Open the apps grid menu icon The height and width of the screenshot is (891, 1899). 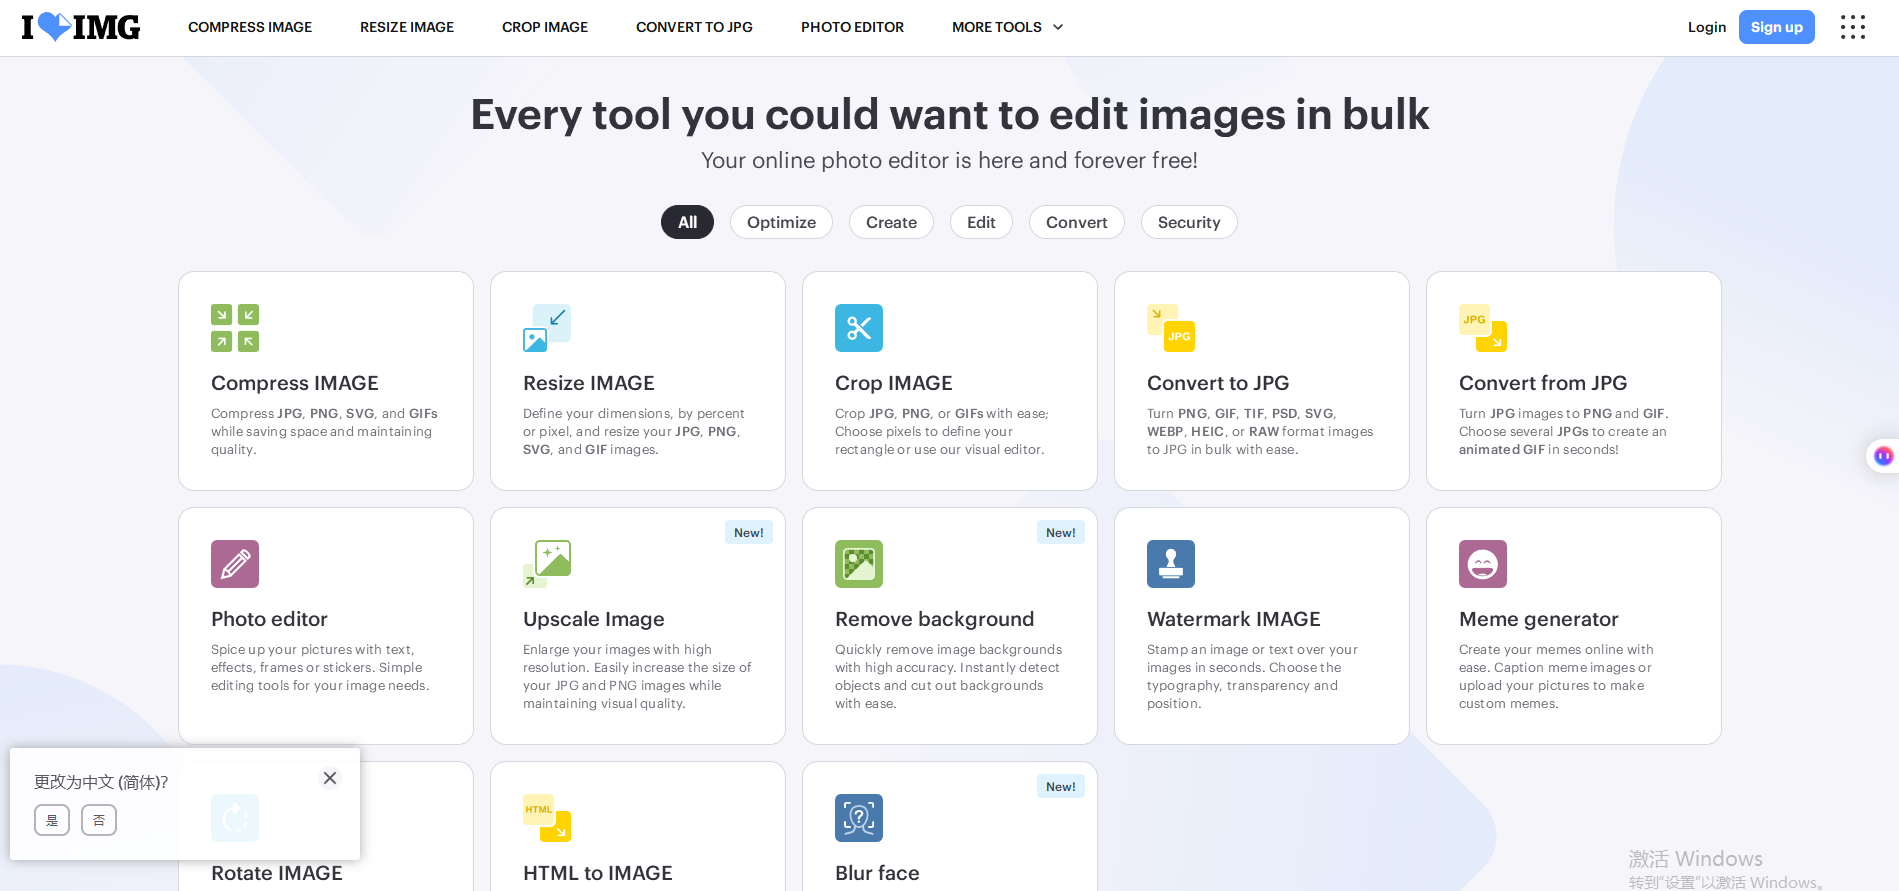click(1853, 27)
